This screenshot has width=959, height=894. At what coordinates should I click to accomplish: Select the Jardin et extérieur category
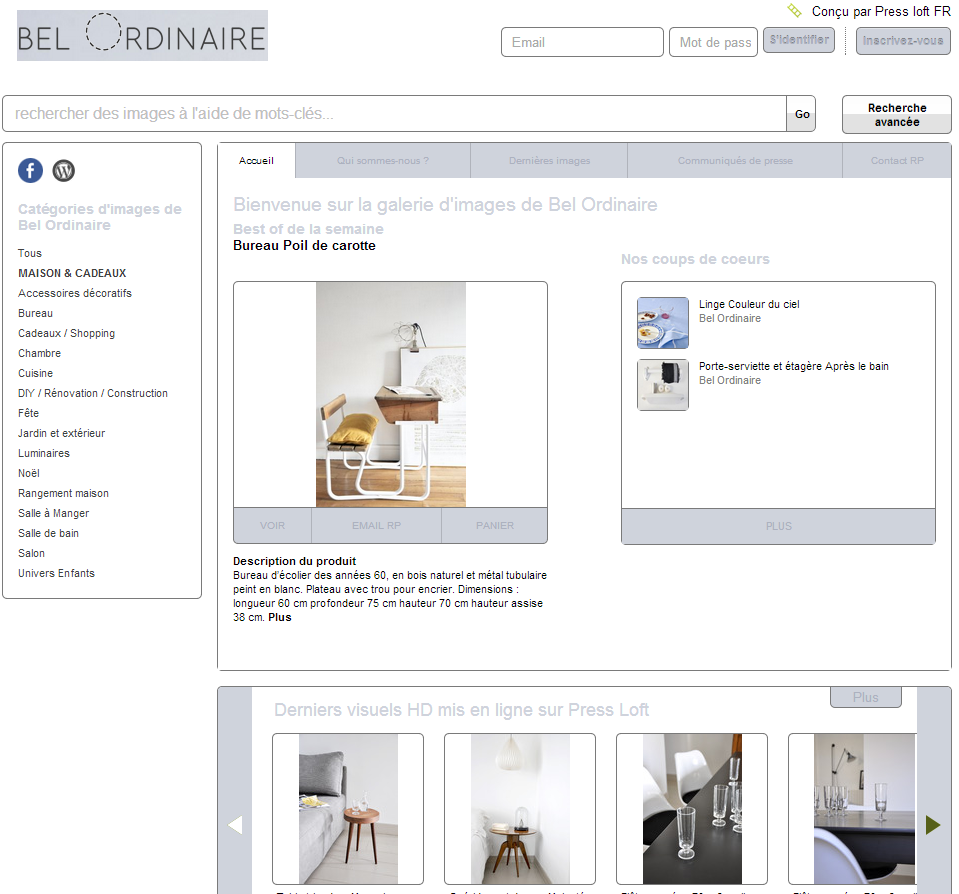[62, 434]
